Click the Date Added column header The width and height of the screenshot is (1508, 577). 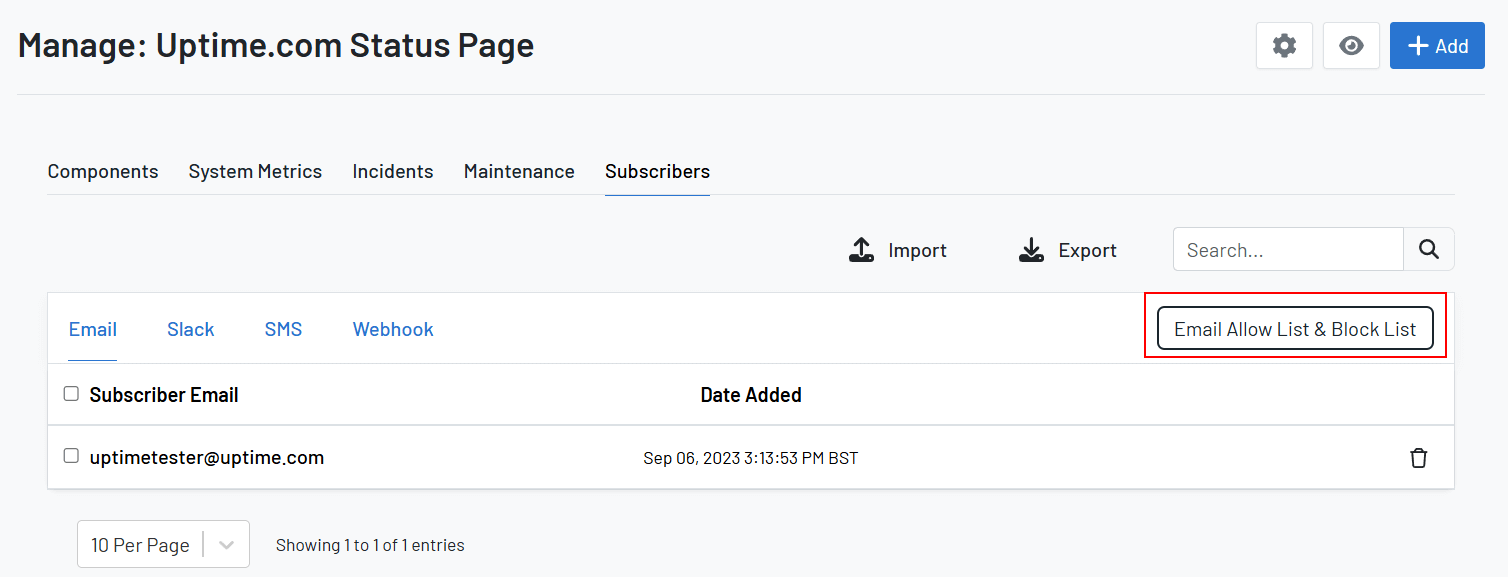751,395
